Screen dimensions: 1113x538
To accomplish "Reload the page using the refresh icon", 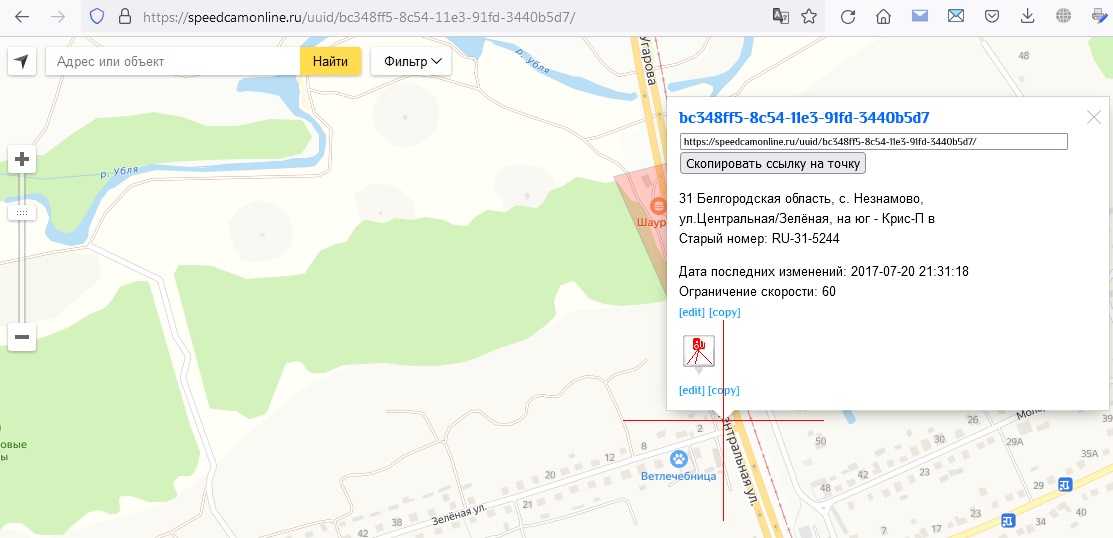I will coord(847,17).
